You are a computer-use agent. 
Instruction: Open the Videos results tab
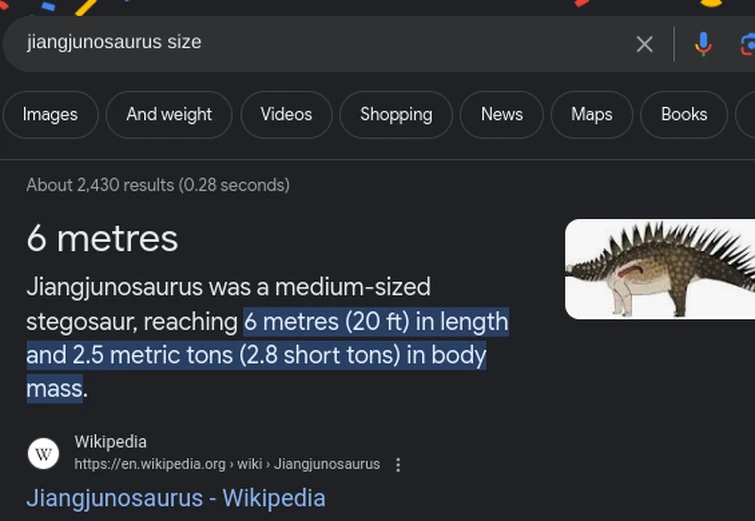tap(286, 115)
